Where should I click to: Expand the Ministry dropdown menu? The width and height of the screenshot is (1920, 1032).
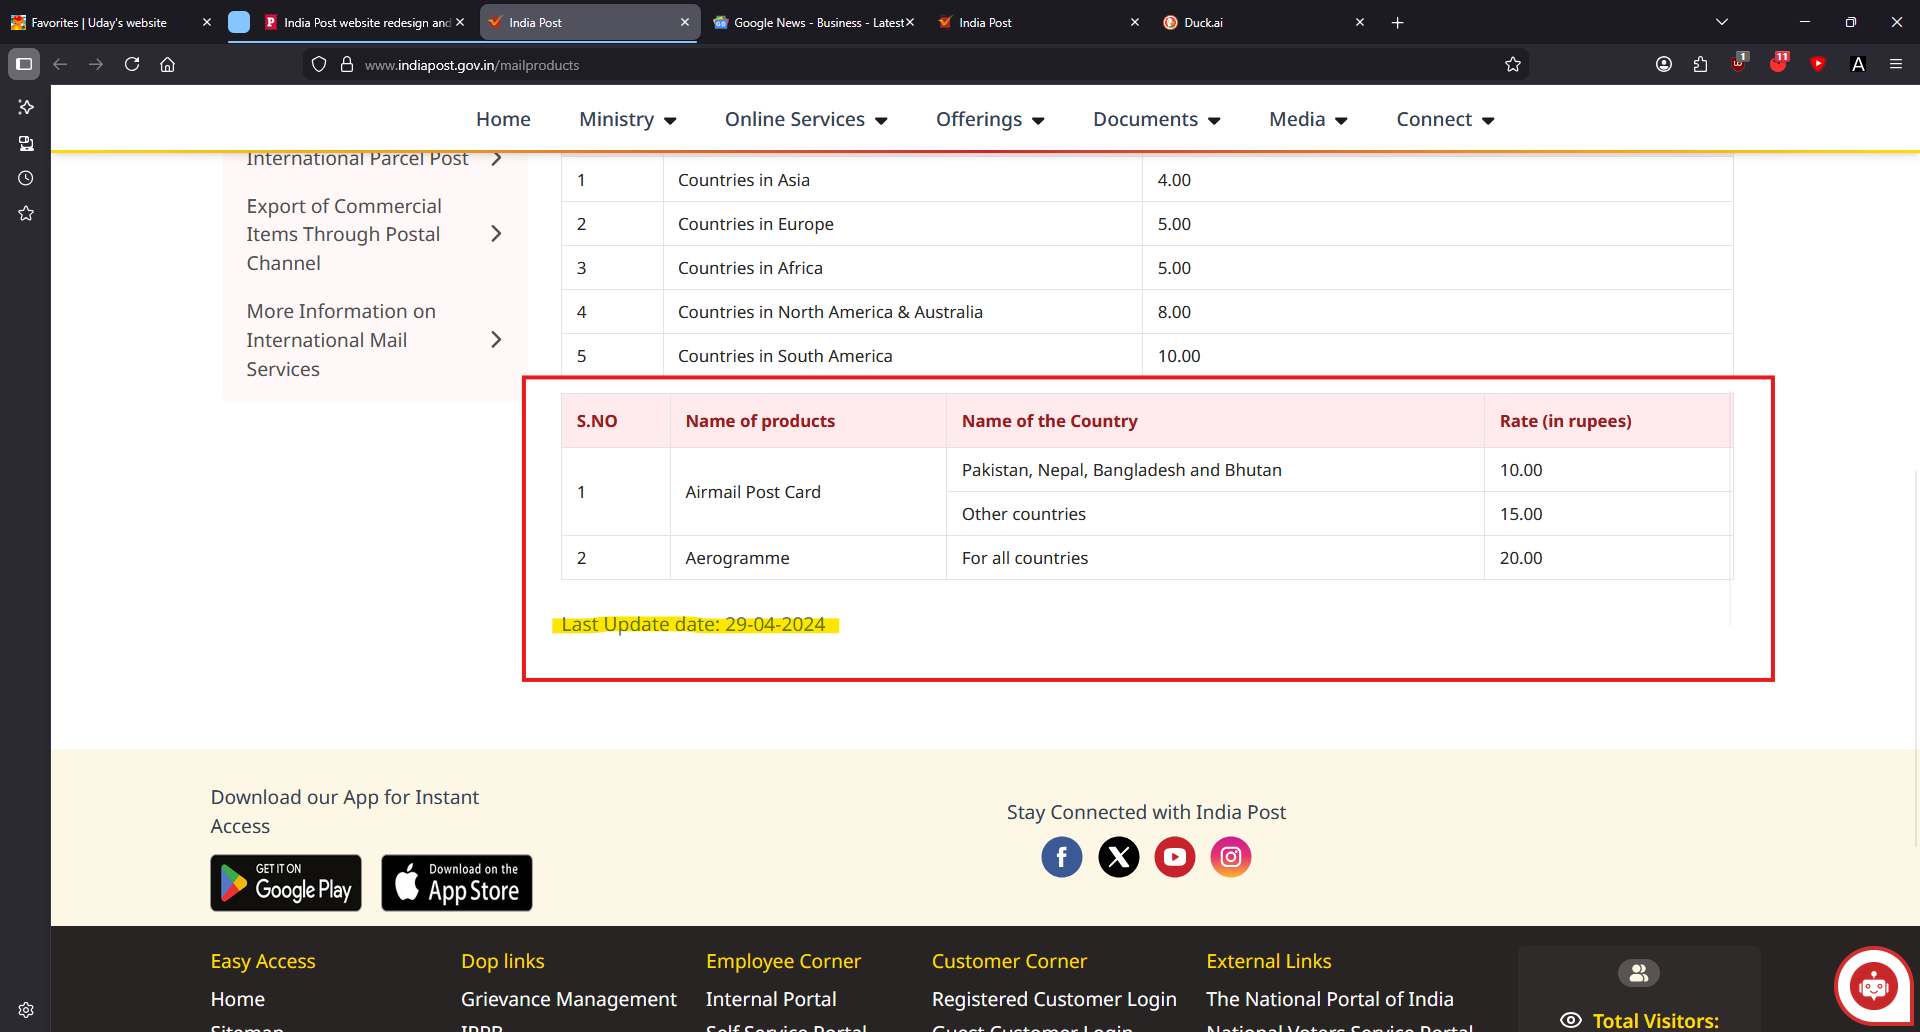click(627, 120)
